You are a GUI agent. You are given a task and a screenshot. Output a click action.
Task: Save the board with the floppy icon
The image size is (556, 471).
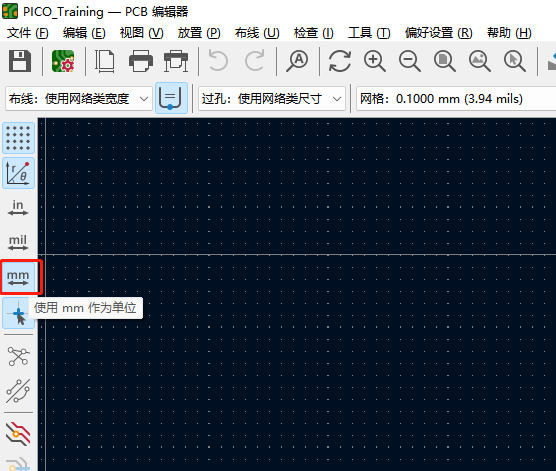point(20,61)
